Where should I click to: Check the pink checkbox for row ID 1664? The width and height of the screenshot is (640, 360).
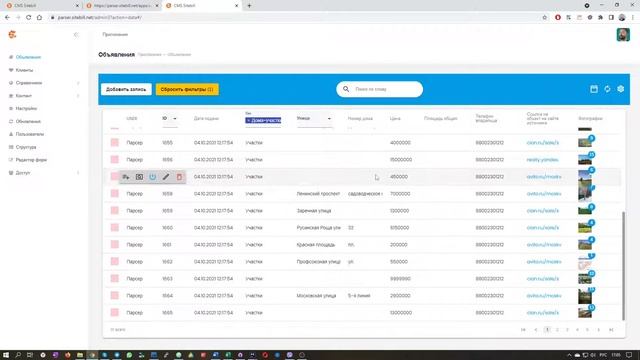(115, 296)
